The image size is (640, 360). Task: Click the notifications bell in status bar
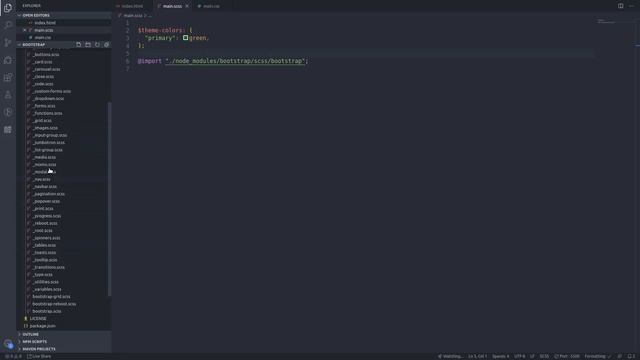pyautogui.click(x=631, y=356)
